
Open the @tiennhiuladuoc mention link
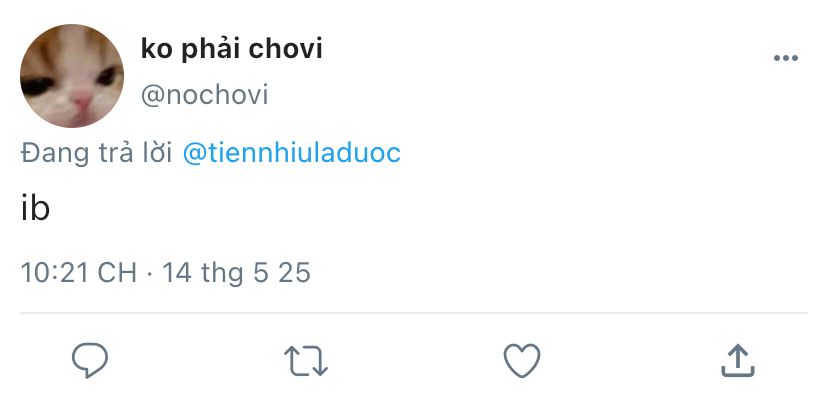point(291,153)
